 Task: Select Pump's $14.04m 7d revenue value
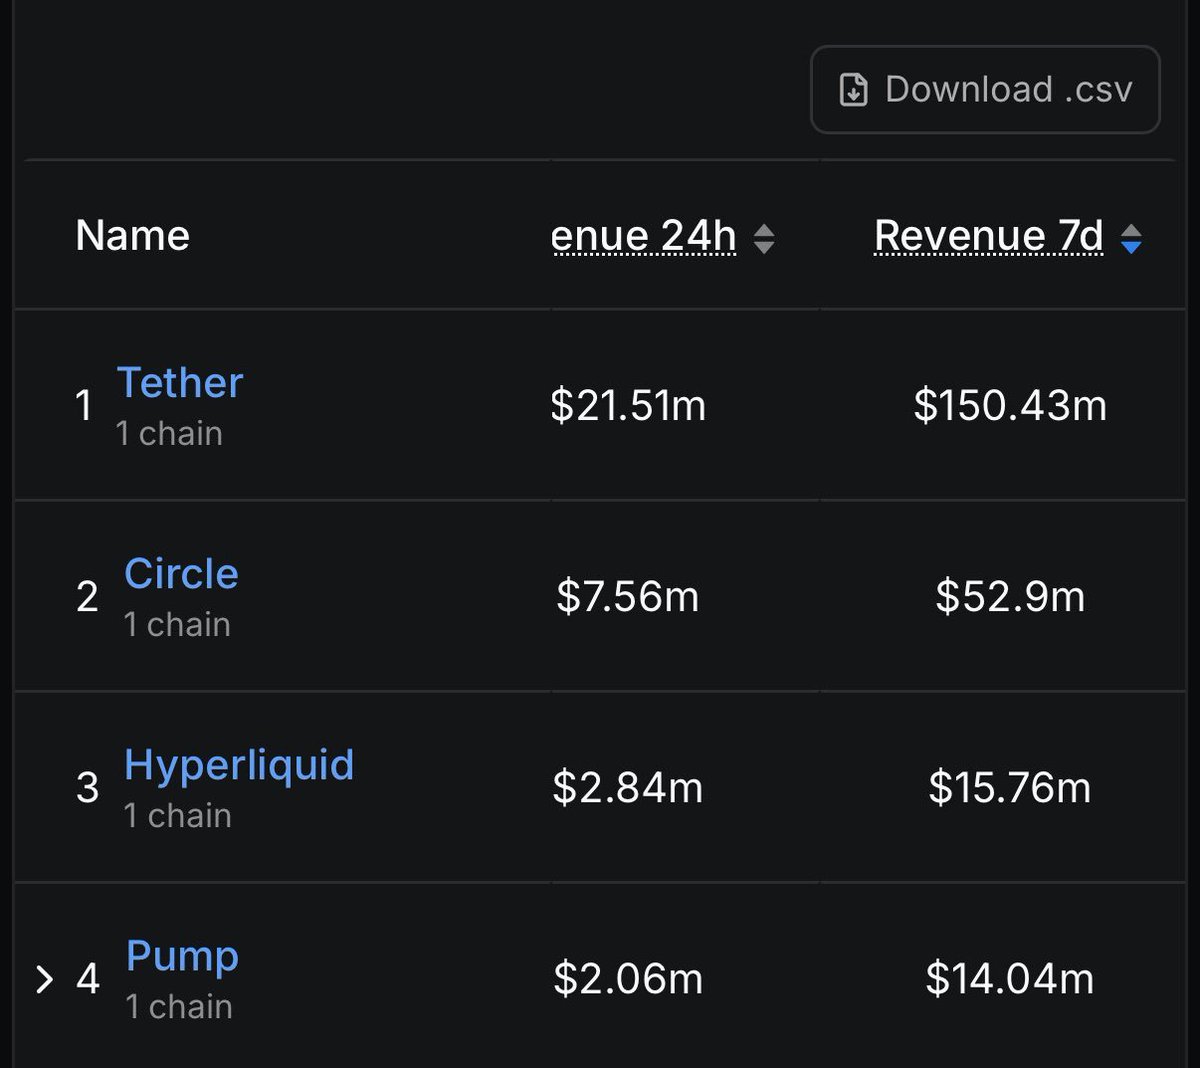[x=1010, y=978]
